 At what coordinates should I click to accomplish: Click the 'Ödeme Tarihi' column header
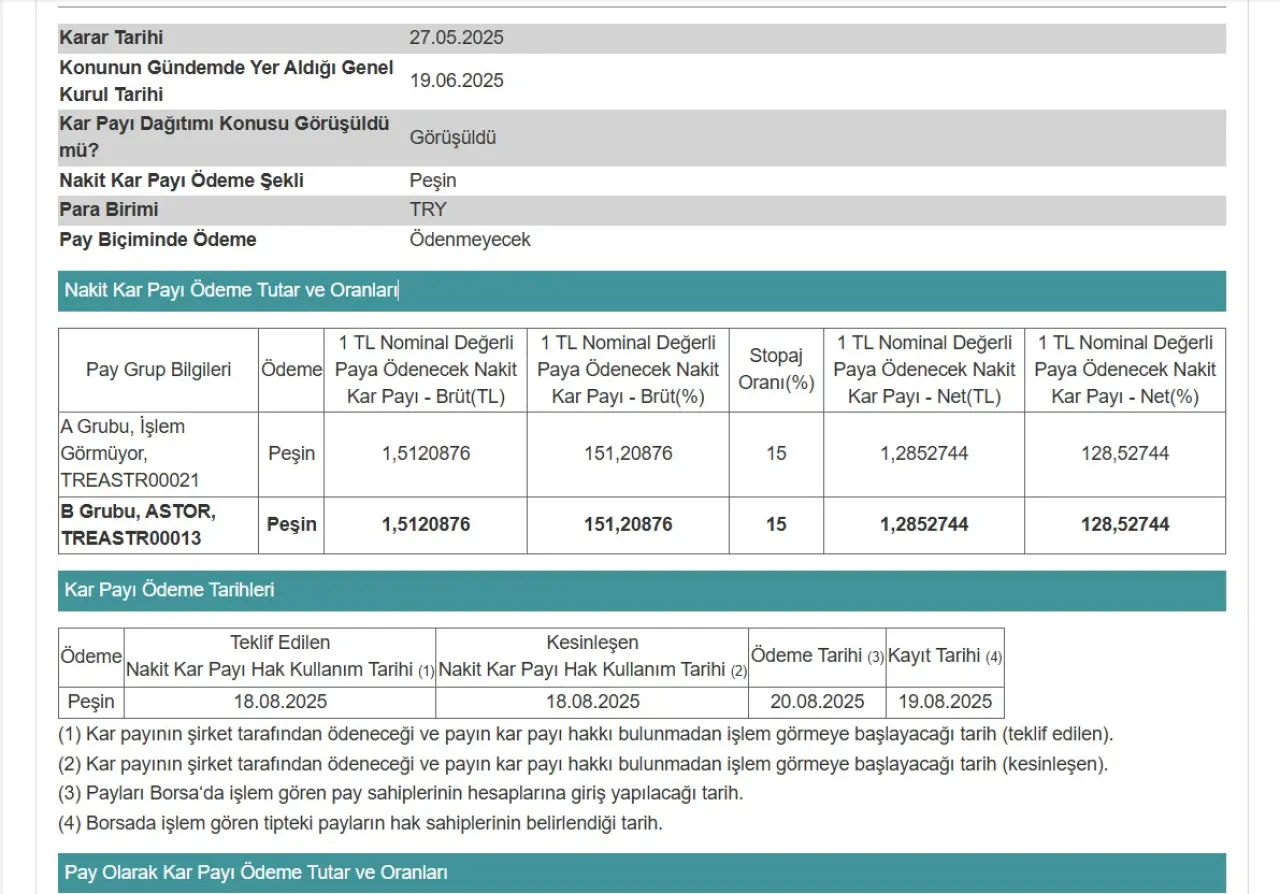[817, 657]
